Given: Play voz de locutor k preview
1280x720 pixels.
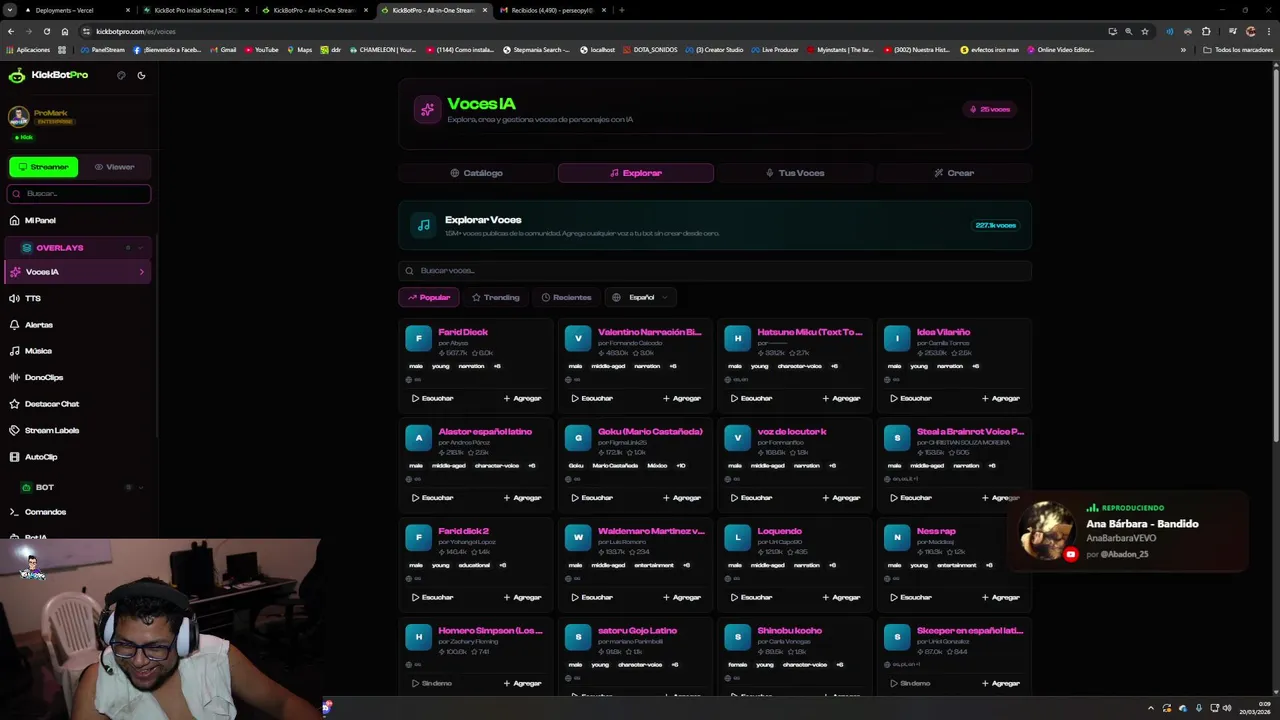Looking at the screenshot, I should 751,497.
